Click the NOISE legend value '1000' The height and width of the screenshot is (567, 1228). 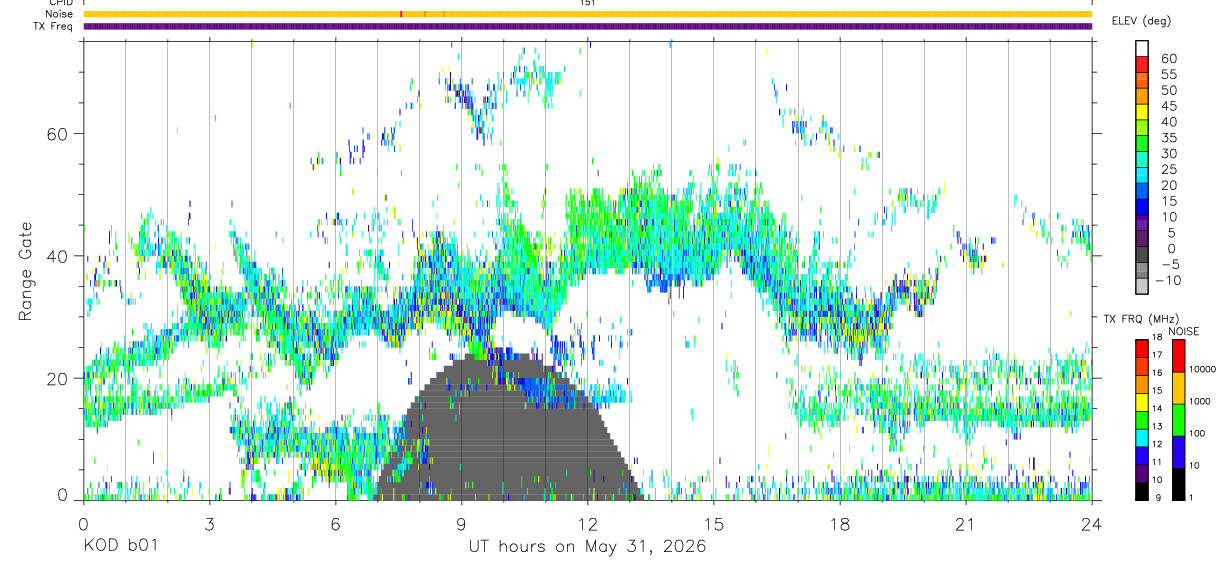pyautogui.click(x=1199, y=402)
